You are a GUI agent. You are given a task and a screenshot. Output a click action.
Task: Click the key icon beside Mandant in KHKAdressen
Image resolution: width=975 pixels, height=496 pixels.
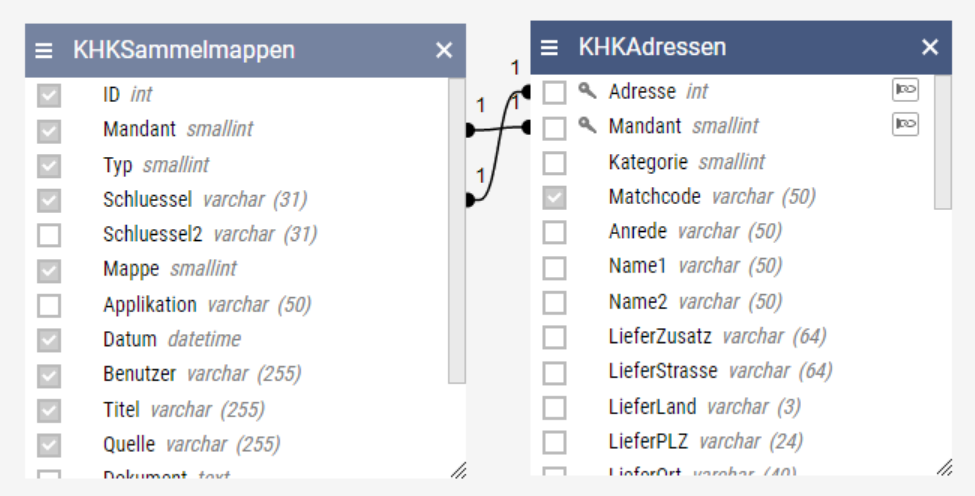[587, 126]
